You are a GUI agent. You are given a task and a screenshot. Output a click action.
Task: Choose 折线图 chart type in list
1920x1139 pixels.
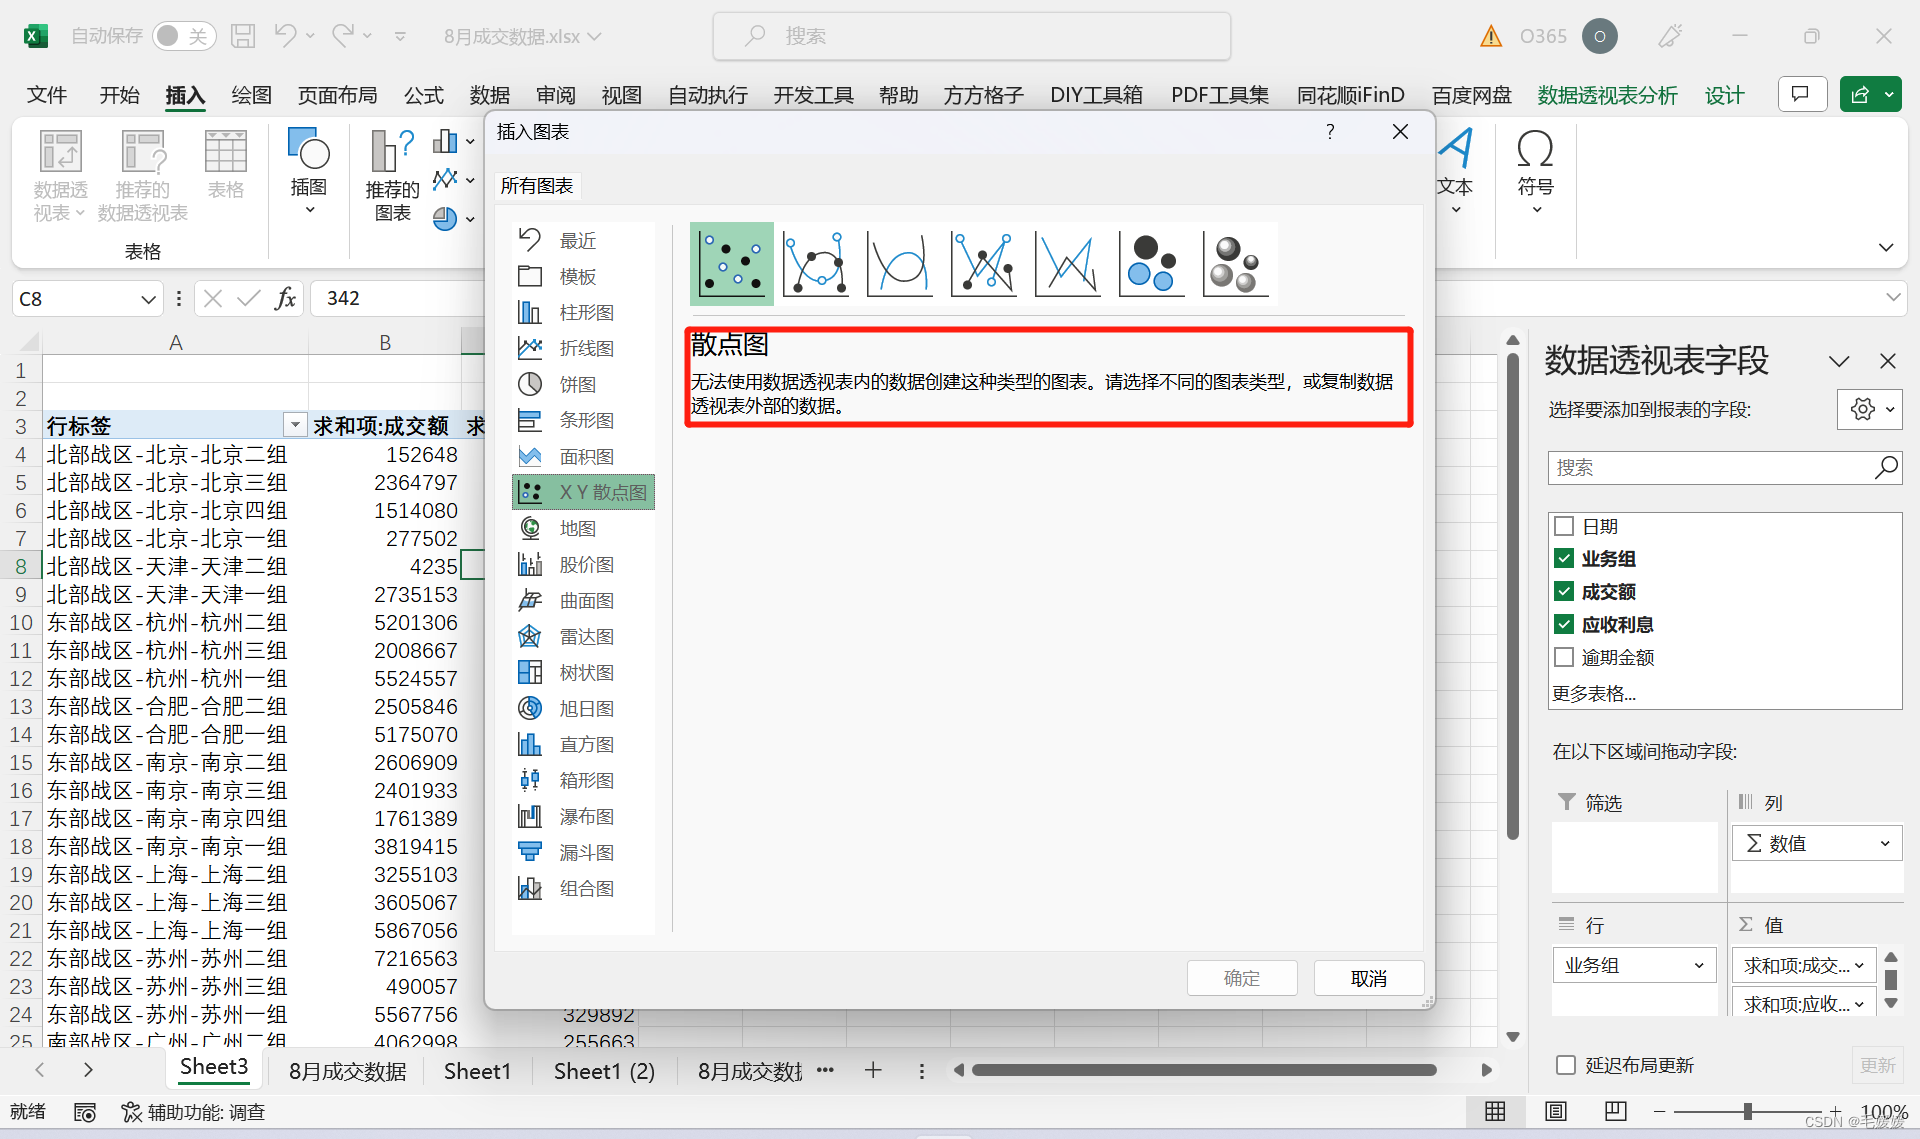(x=583, y=348)
